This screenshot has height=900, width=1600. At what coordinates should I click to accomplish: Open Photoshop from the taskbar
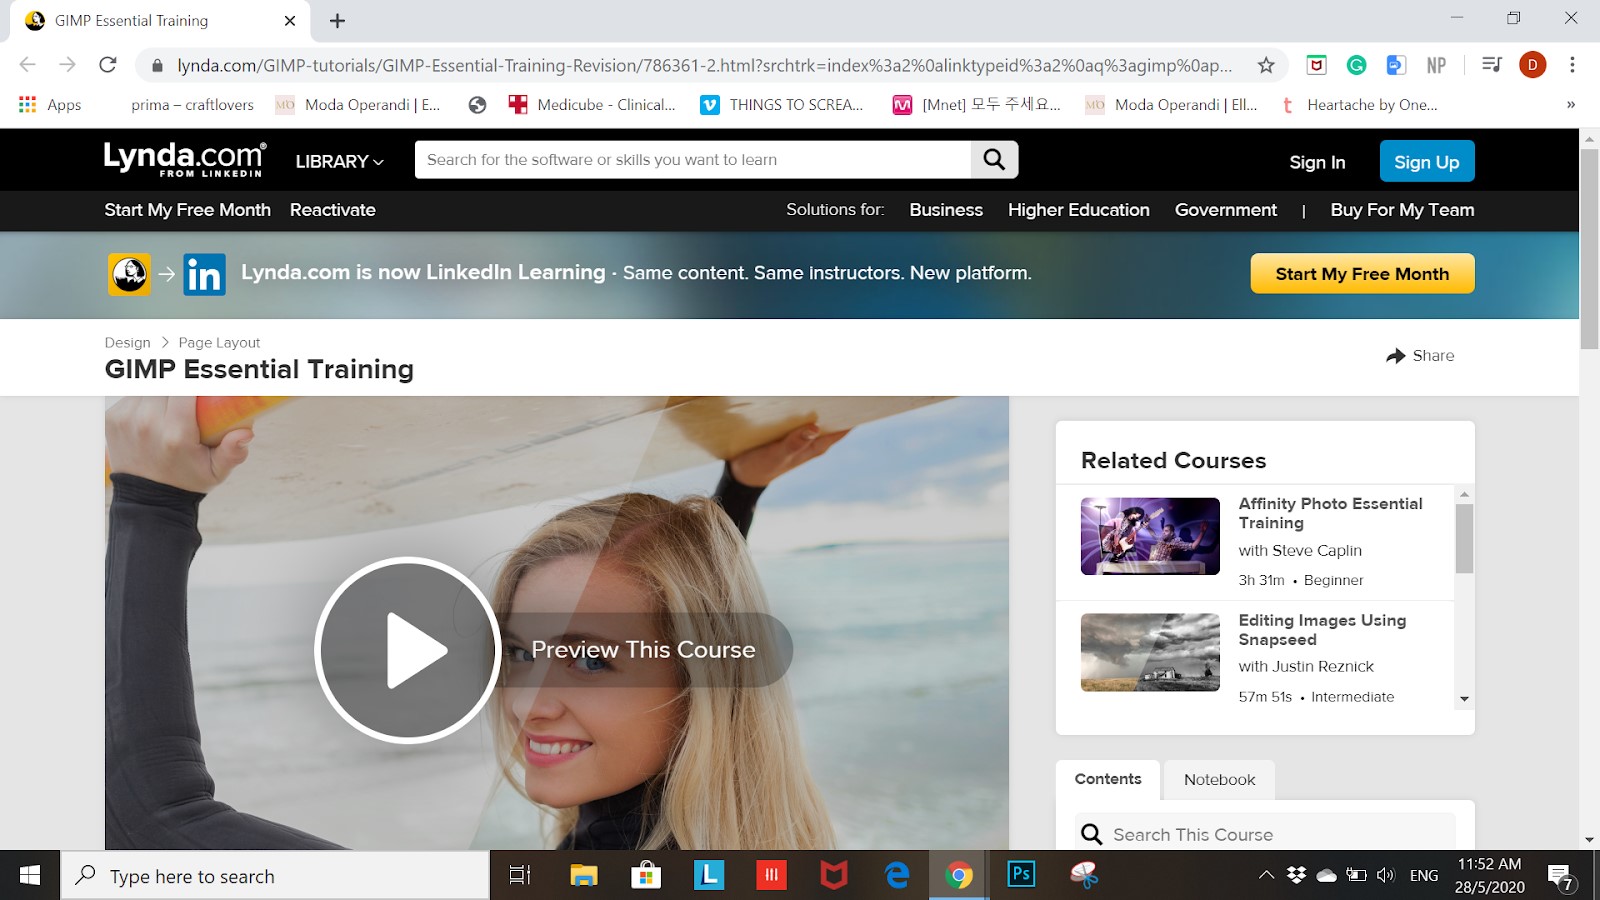(1021, 875)
